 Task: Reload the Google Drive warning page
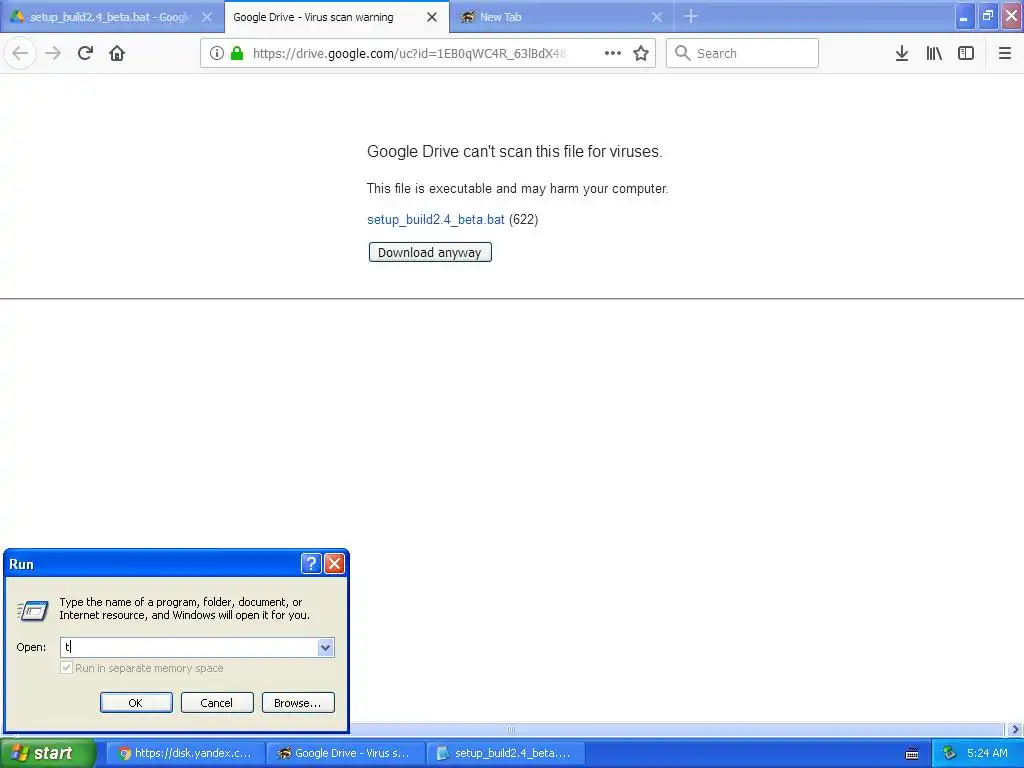pyautogui.click(x=85, y=54)
